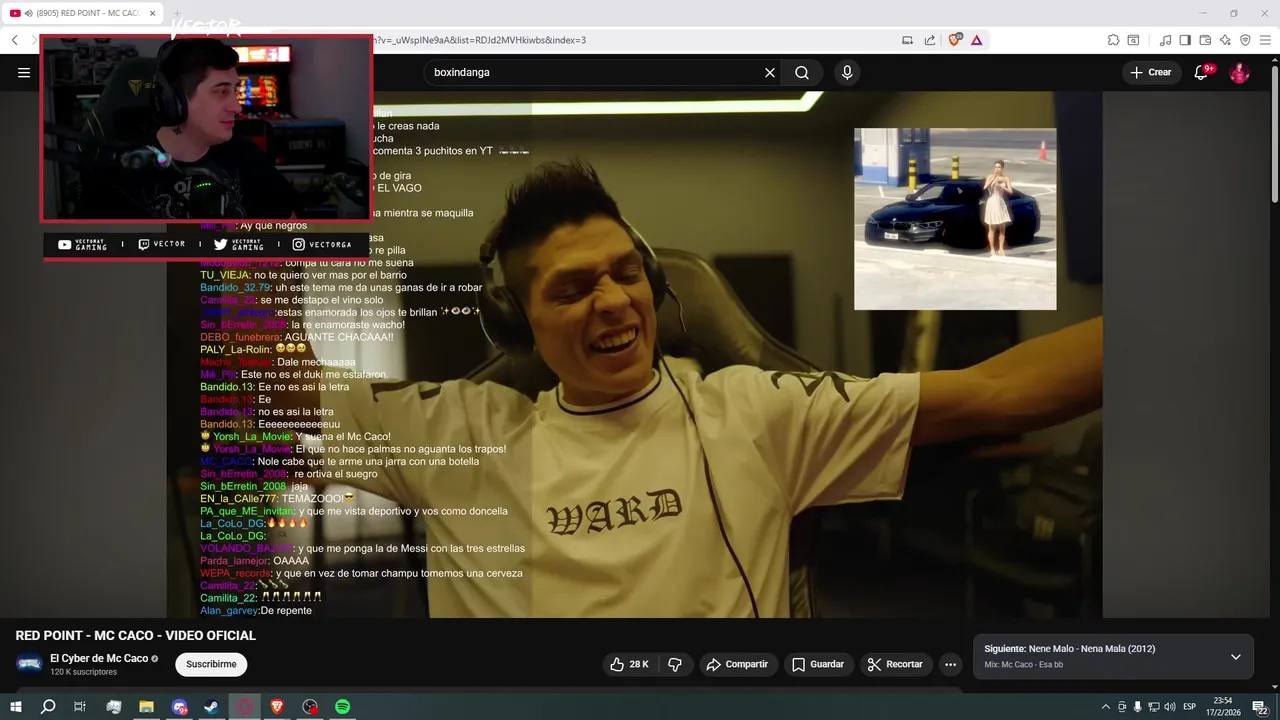Open File Explorer from the taskbar

[146, 707]
